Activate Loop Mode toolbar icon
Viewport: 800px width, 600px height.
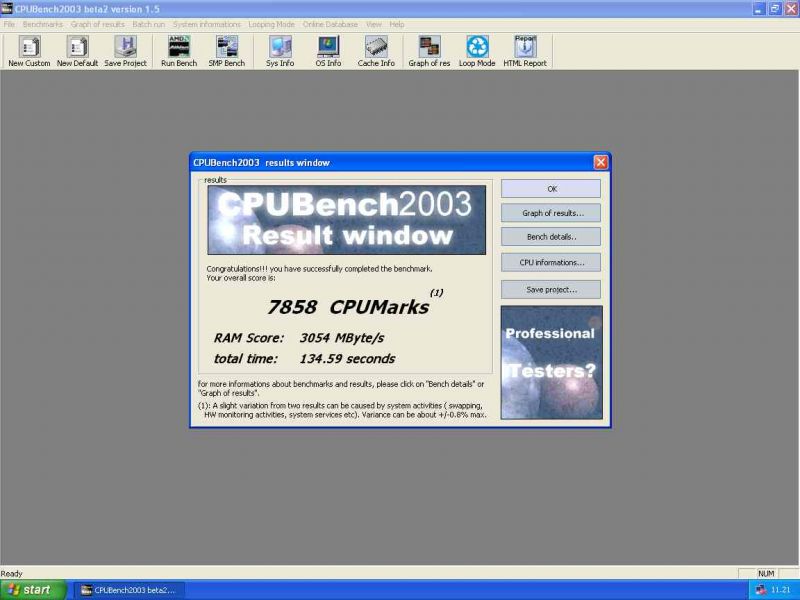[477, 51]
